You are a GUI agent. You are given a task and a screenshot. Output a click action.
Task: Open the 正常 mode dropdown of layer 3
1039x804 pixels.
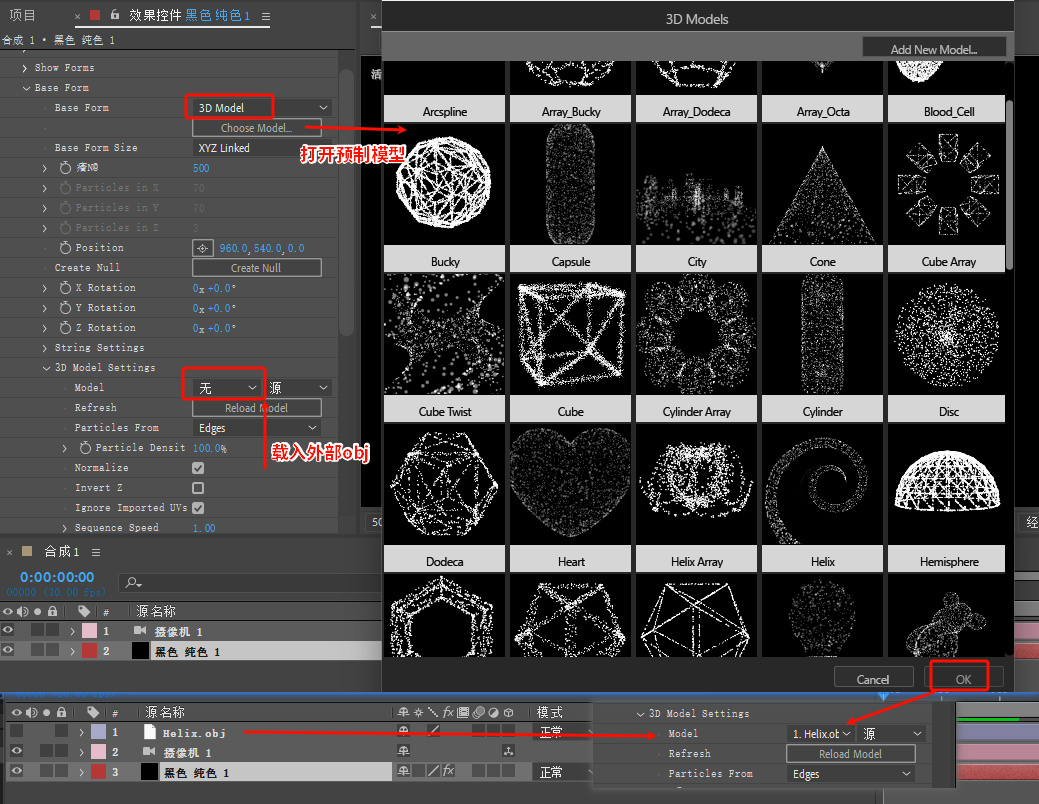562,772
